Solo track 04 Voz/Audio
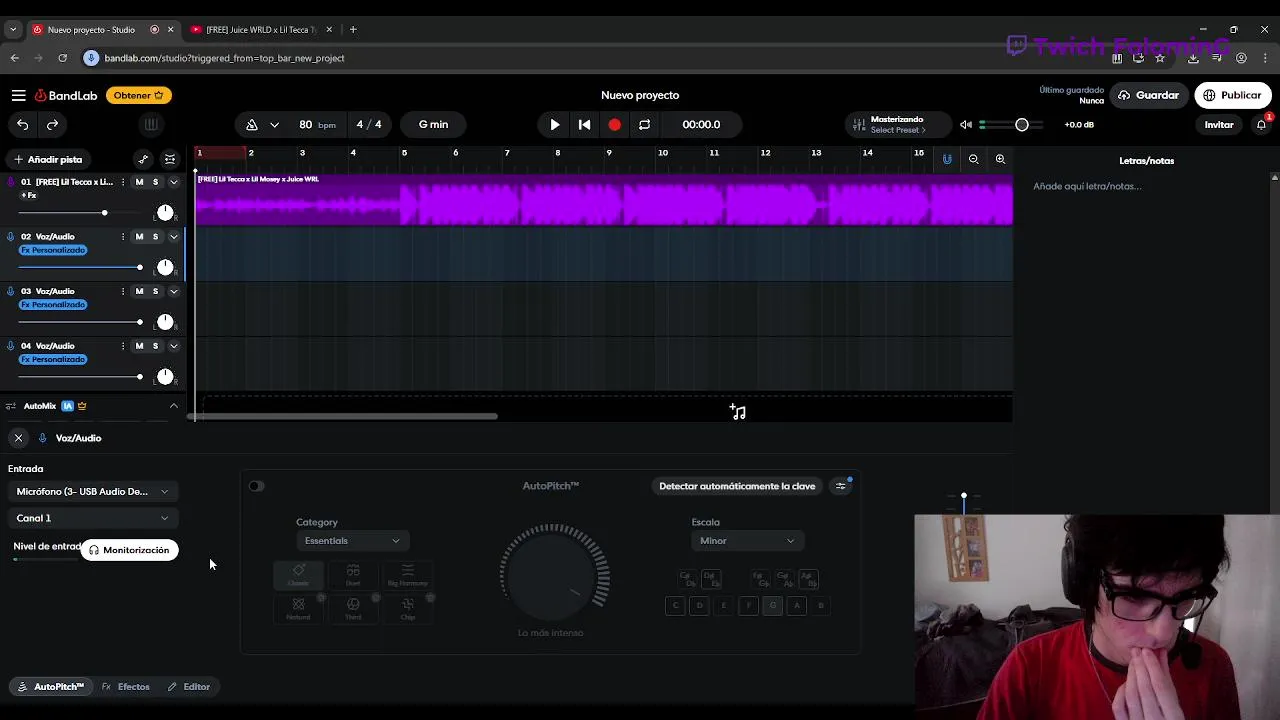The image size is (1280, 720). pos(155,346)
